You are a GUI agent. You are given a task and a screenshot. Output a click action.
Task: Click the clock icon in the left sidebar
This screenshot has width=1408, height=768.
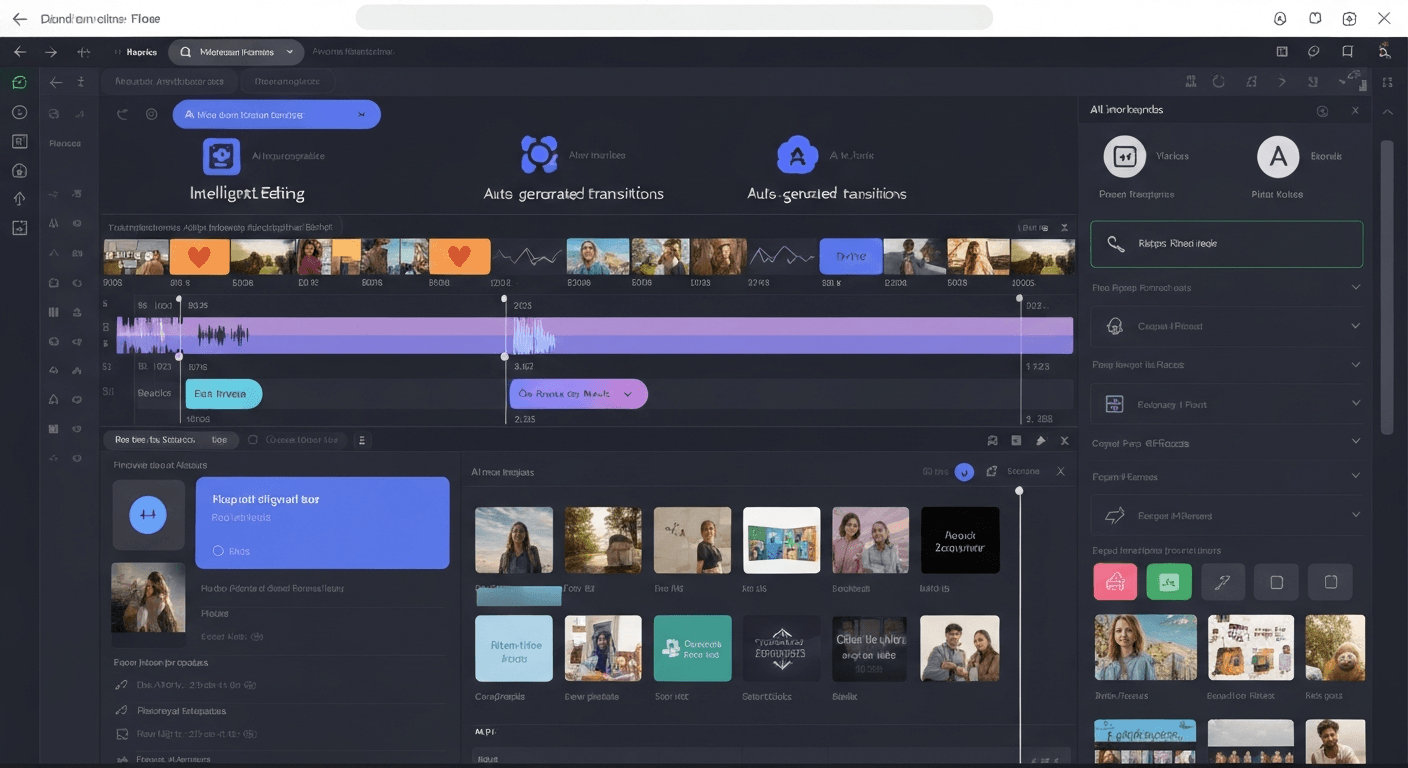pos(18,112)
